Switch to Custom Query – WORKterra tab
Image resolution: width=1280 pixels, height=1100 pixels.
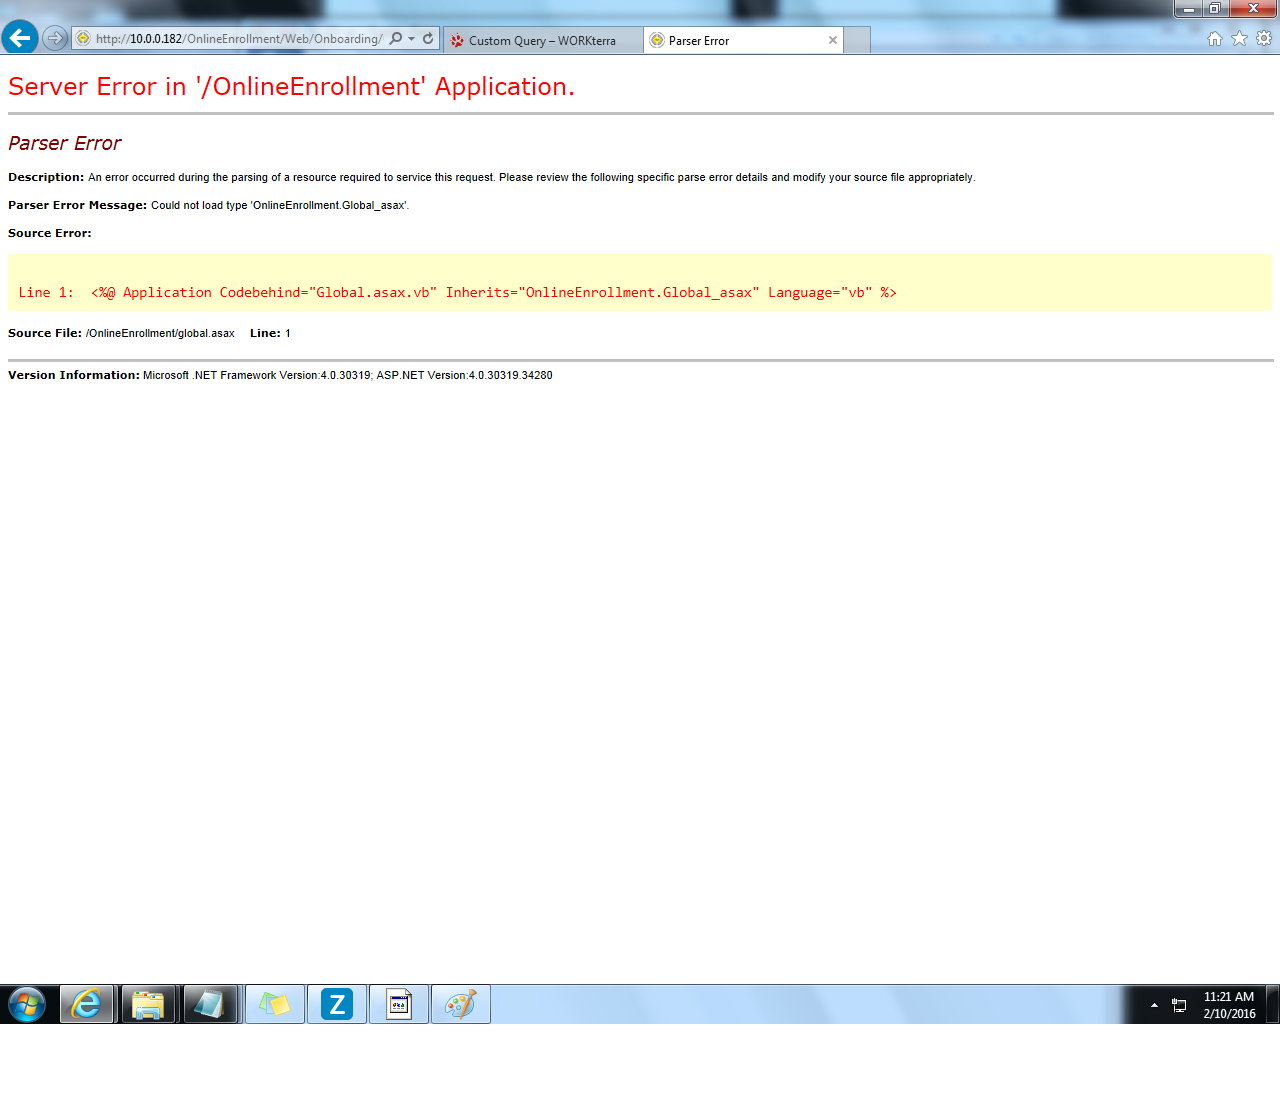pos(541,41)
